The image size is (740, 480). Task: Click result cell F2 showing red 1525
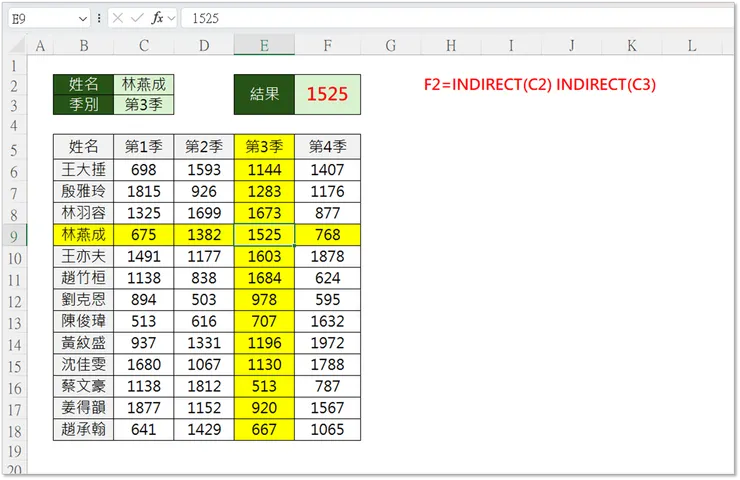pos(328,94)
